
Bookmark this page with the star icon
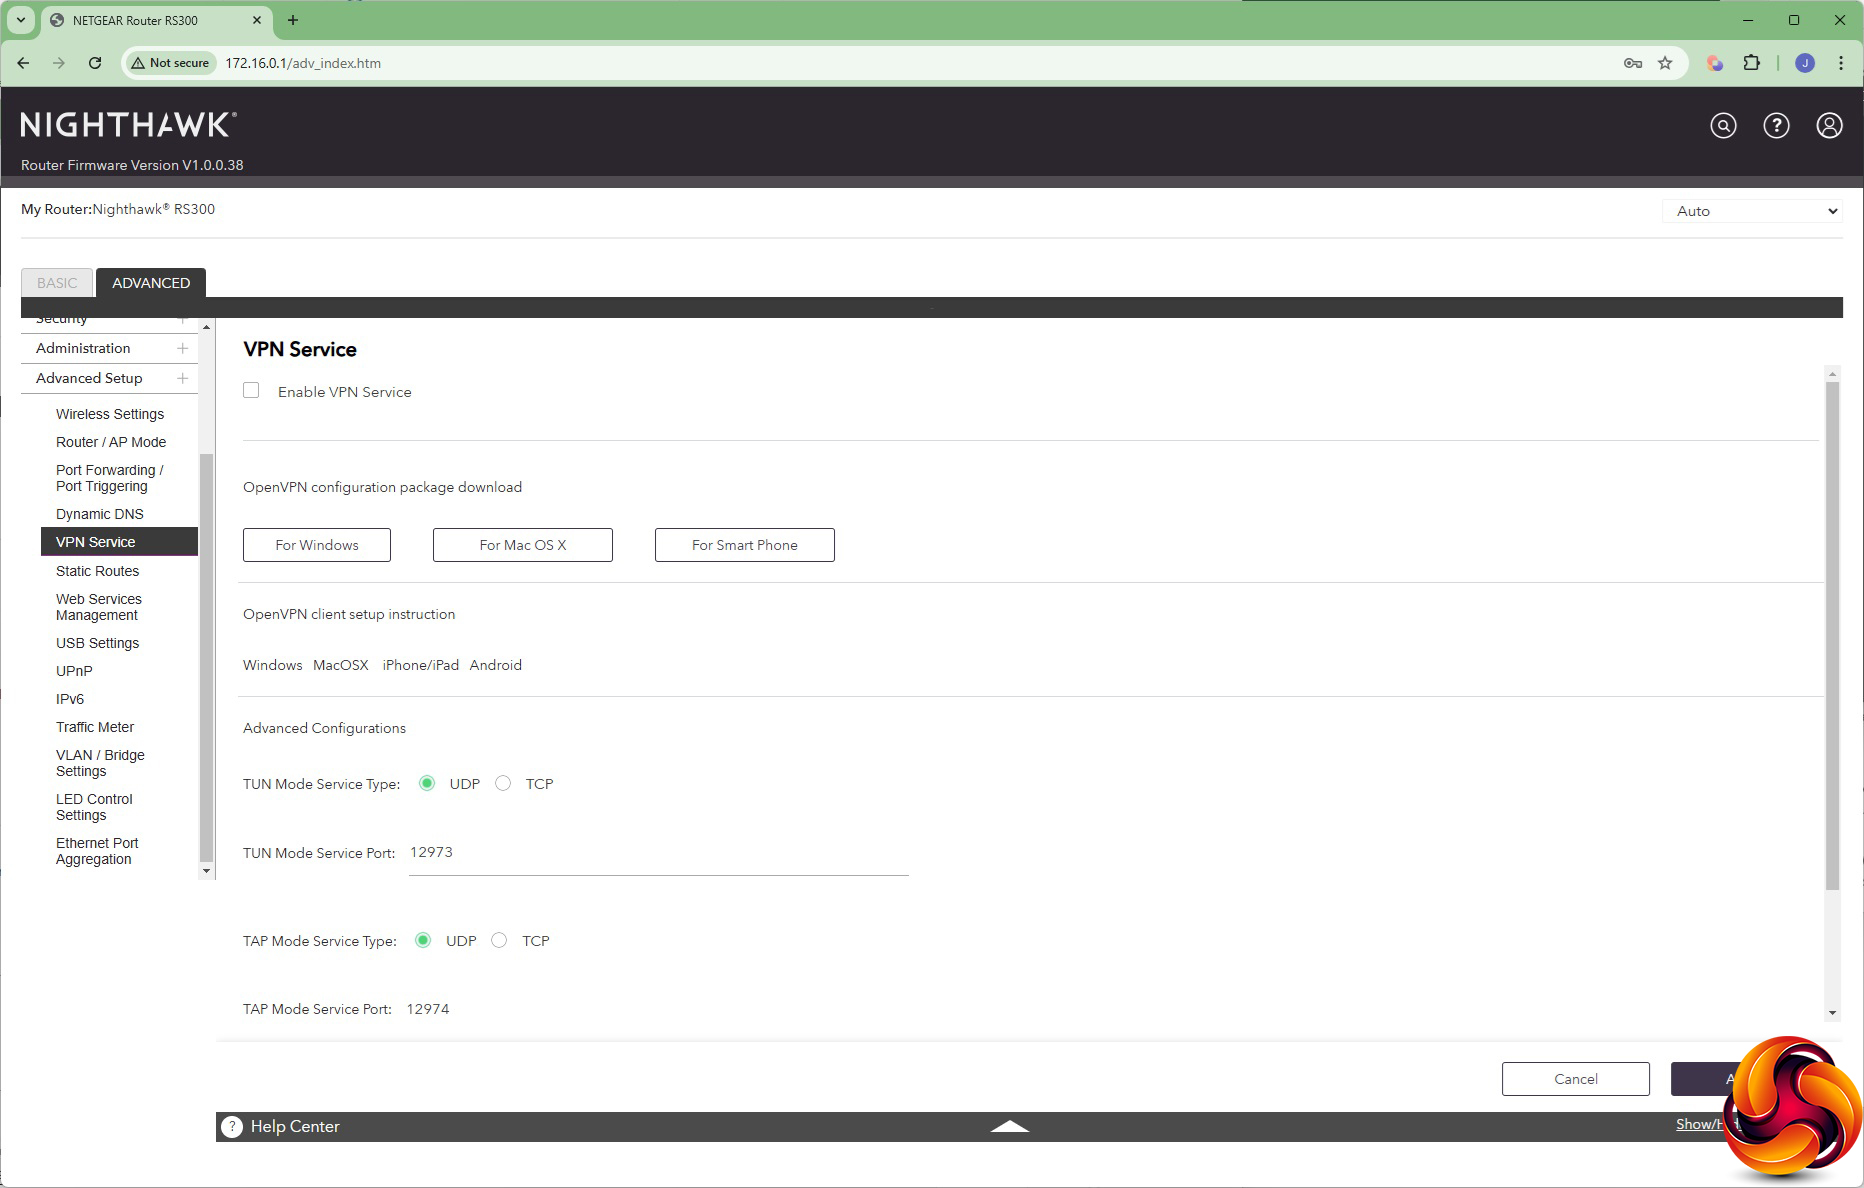click(1665, 63)
